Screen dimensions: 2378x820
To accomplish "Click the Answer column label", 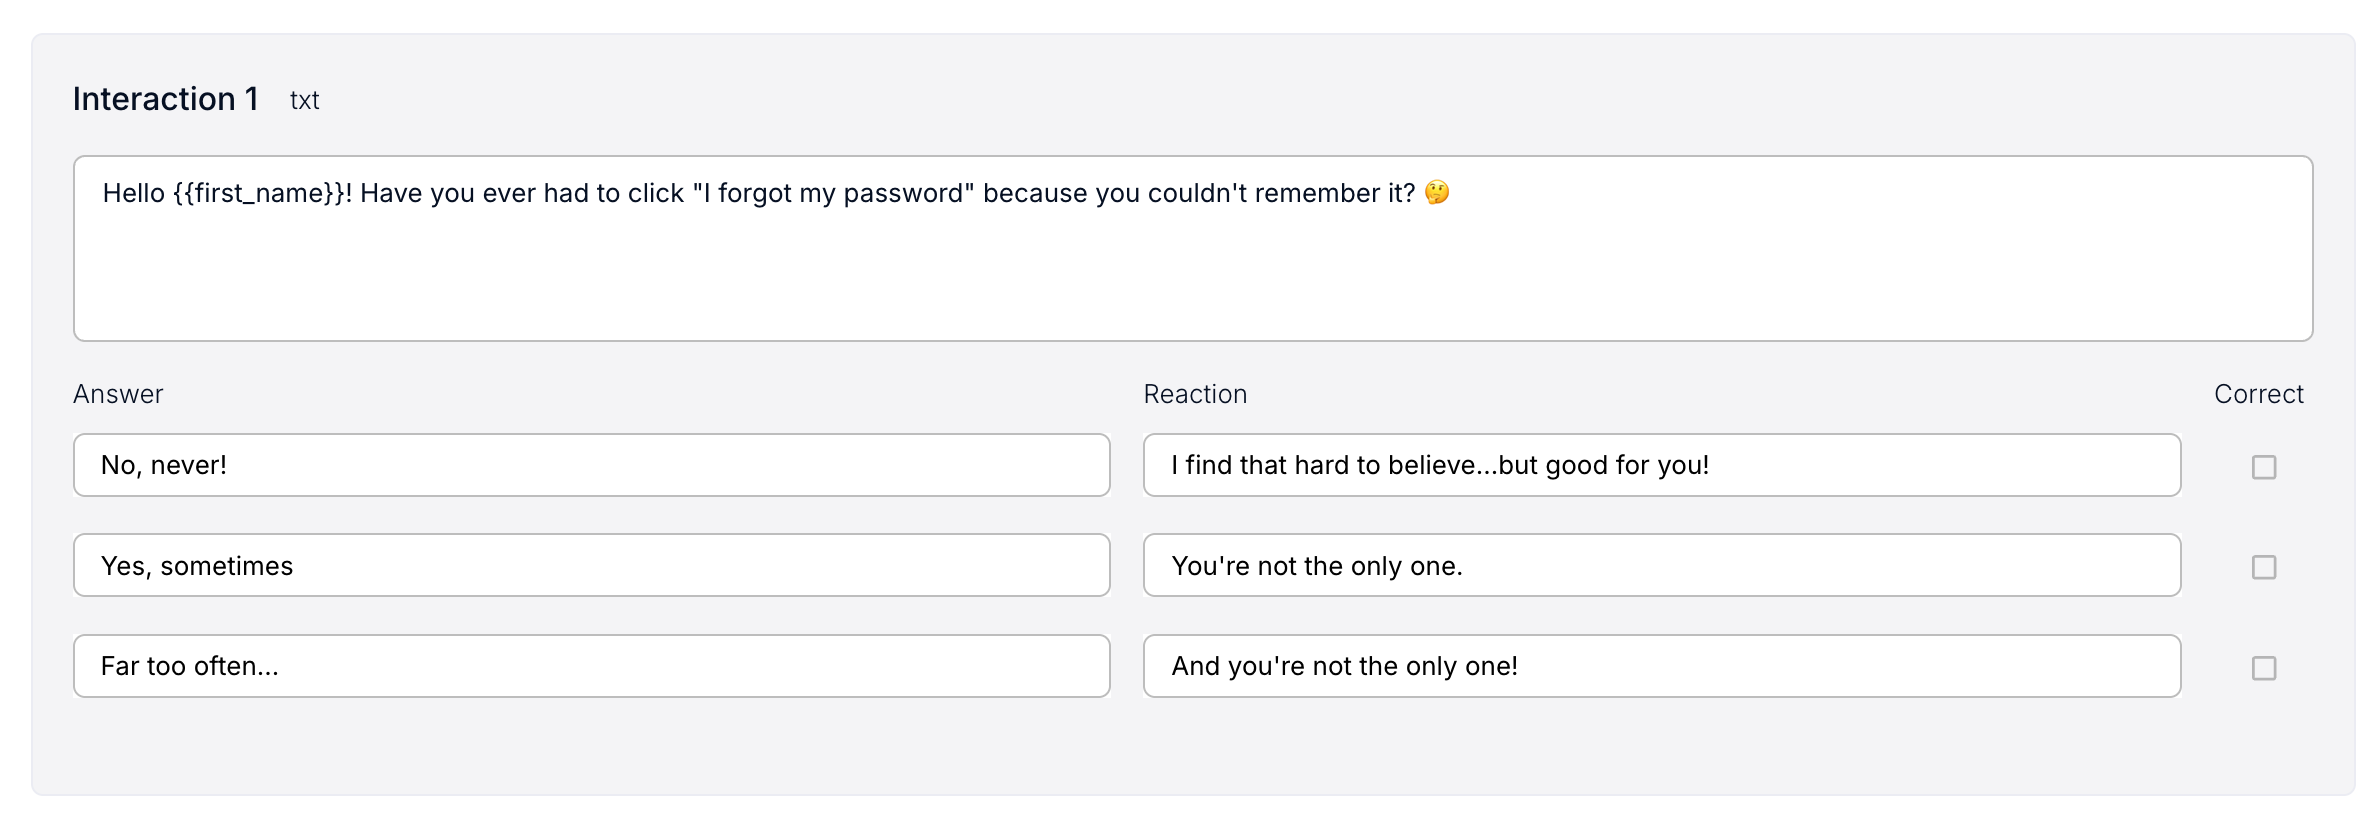I will click(x=118, y=394).
